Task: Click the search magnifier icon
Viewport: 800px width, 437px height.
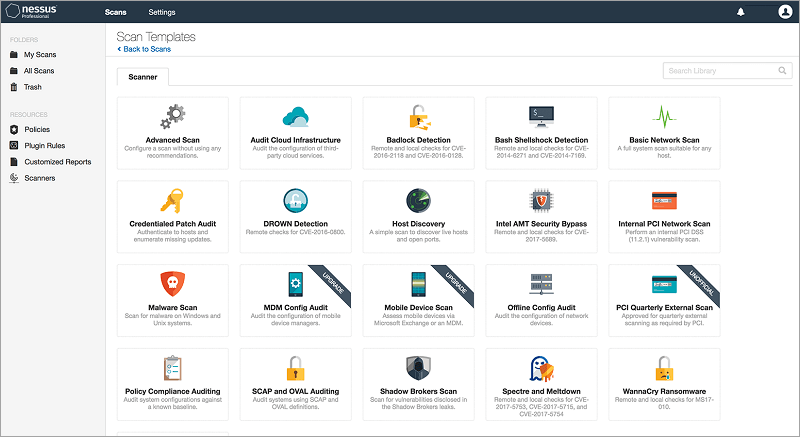Action: pos(782,70)
